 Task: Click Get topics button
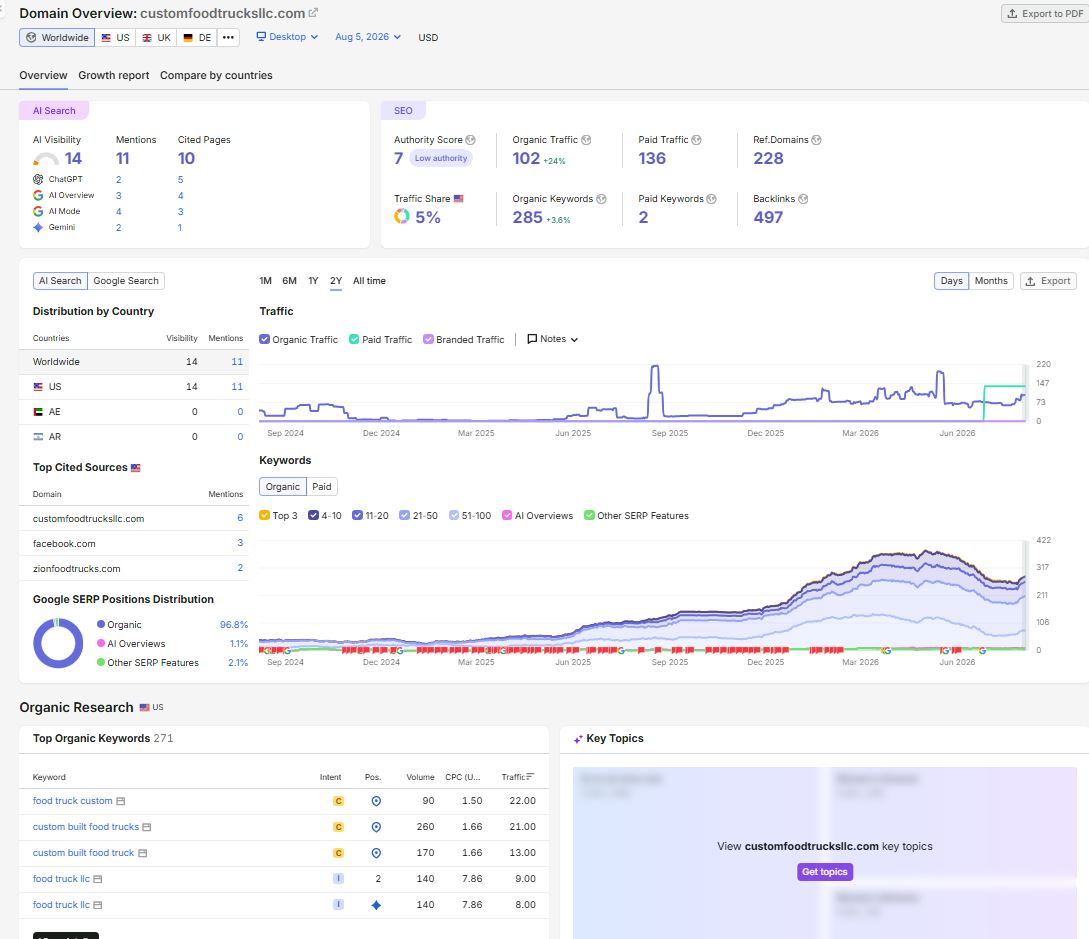(x=824, y=872)
